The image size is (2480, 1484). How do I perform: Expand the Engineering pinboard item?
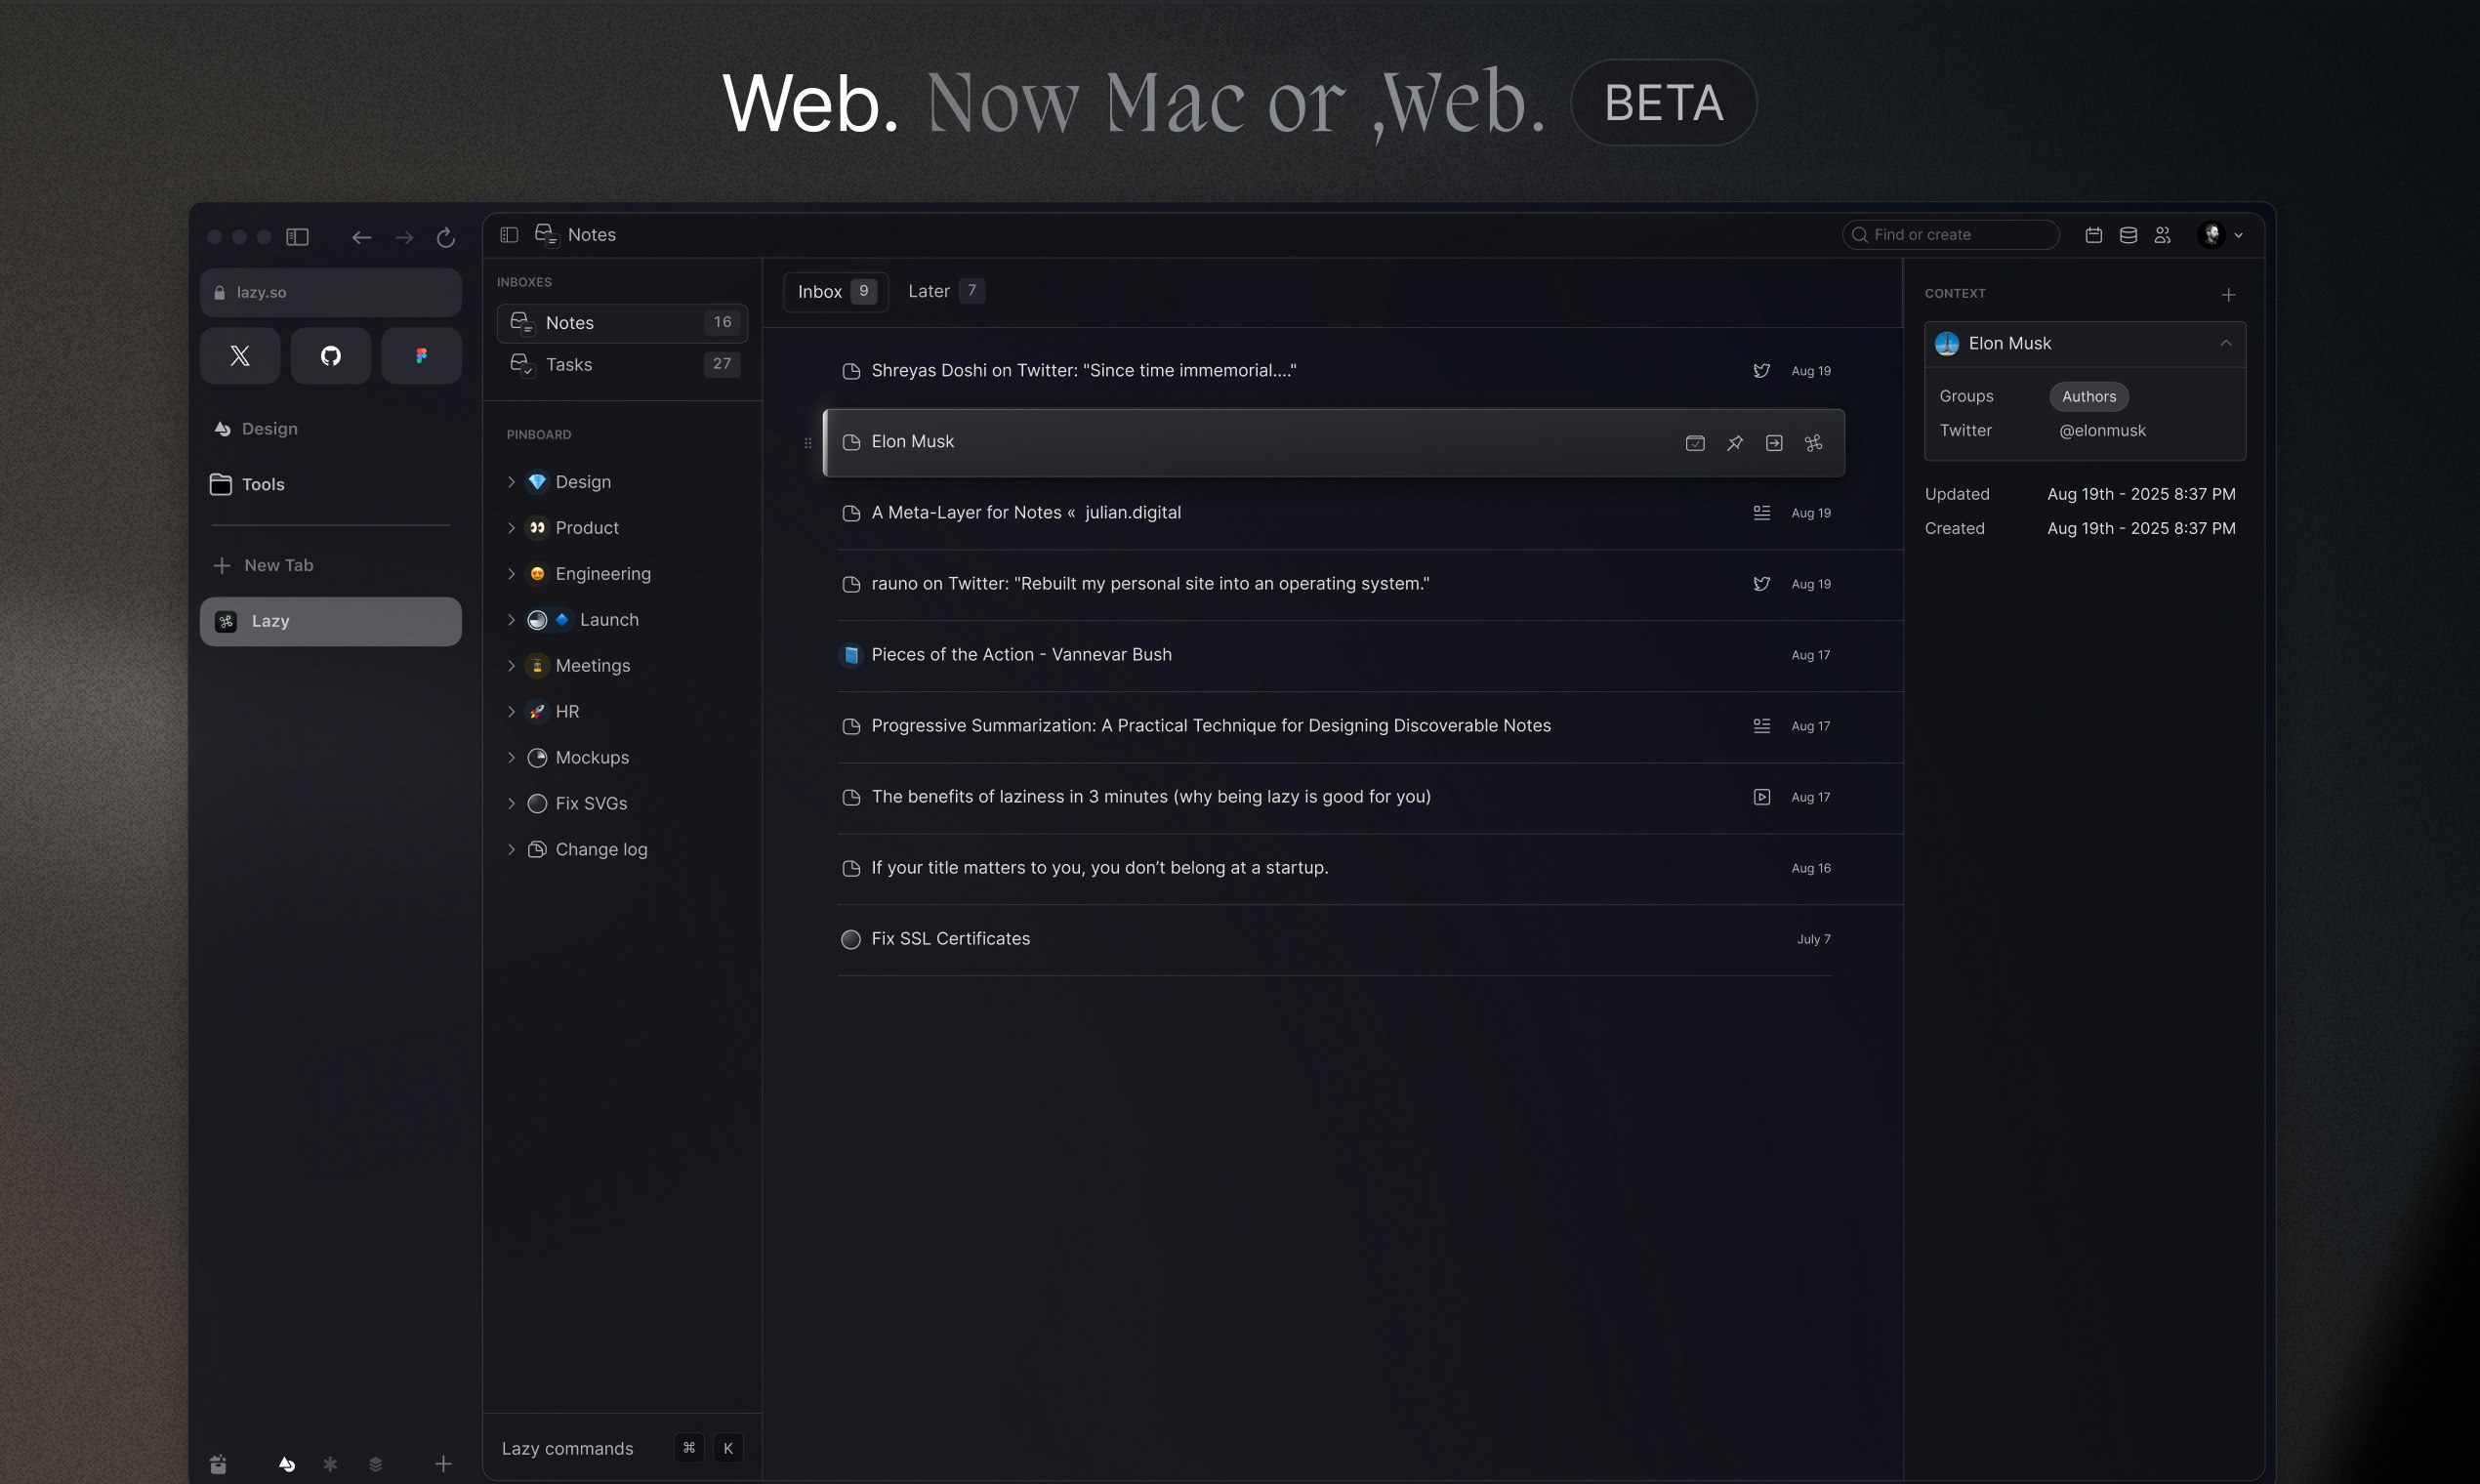511,574
